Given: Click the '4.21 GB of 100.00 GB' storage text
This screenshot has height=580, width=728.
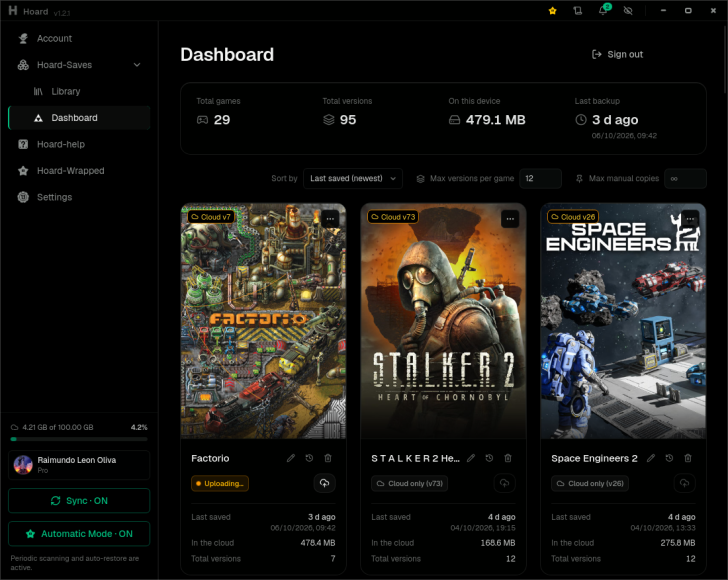Looking at the screenshot, I should click(x=58, y=427).
